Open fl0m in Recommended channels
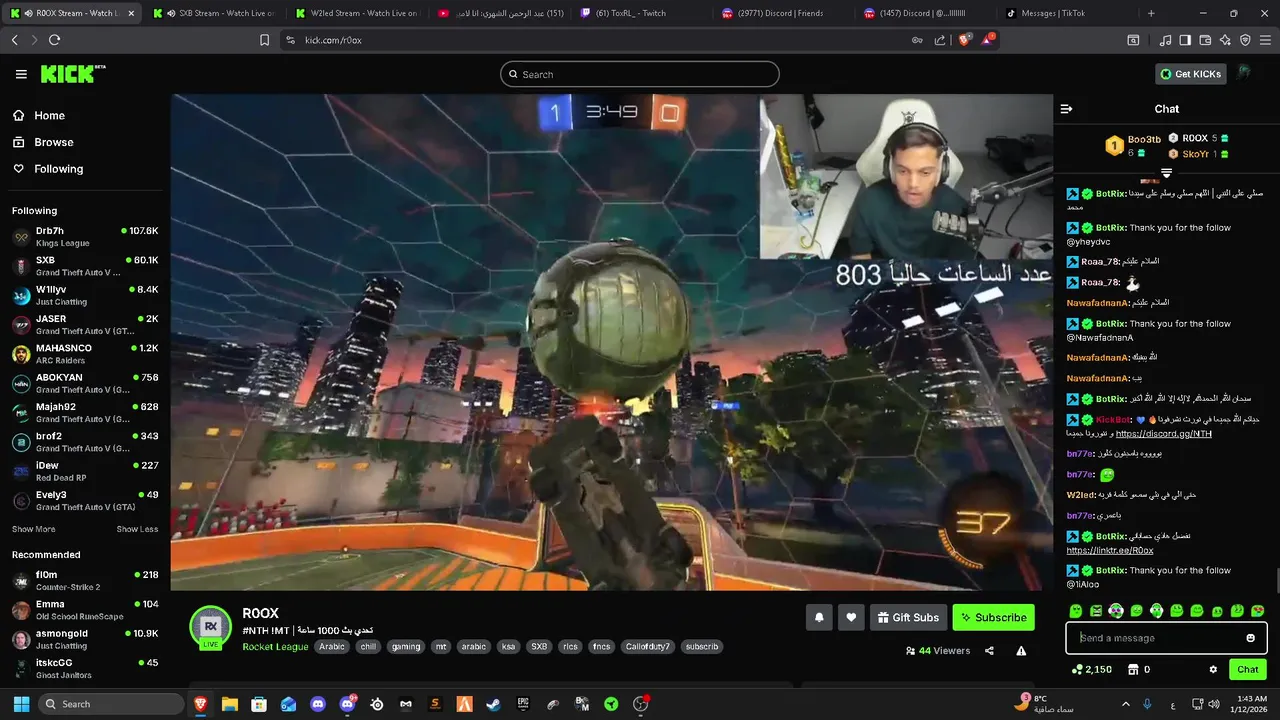 [x=84, y=580]
